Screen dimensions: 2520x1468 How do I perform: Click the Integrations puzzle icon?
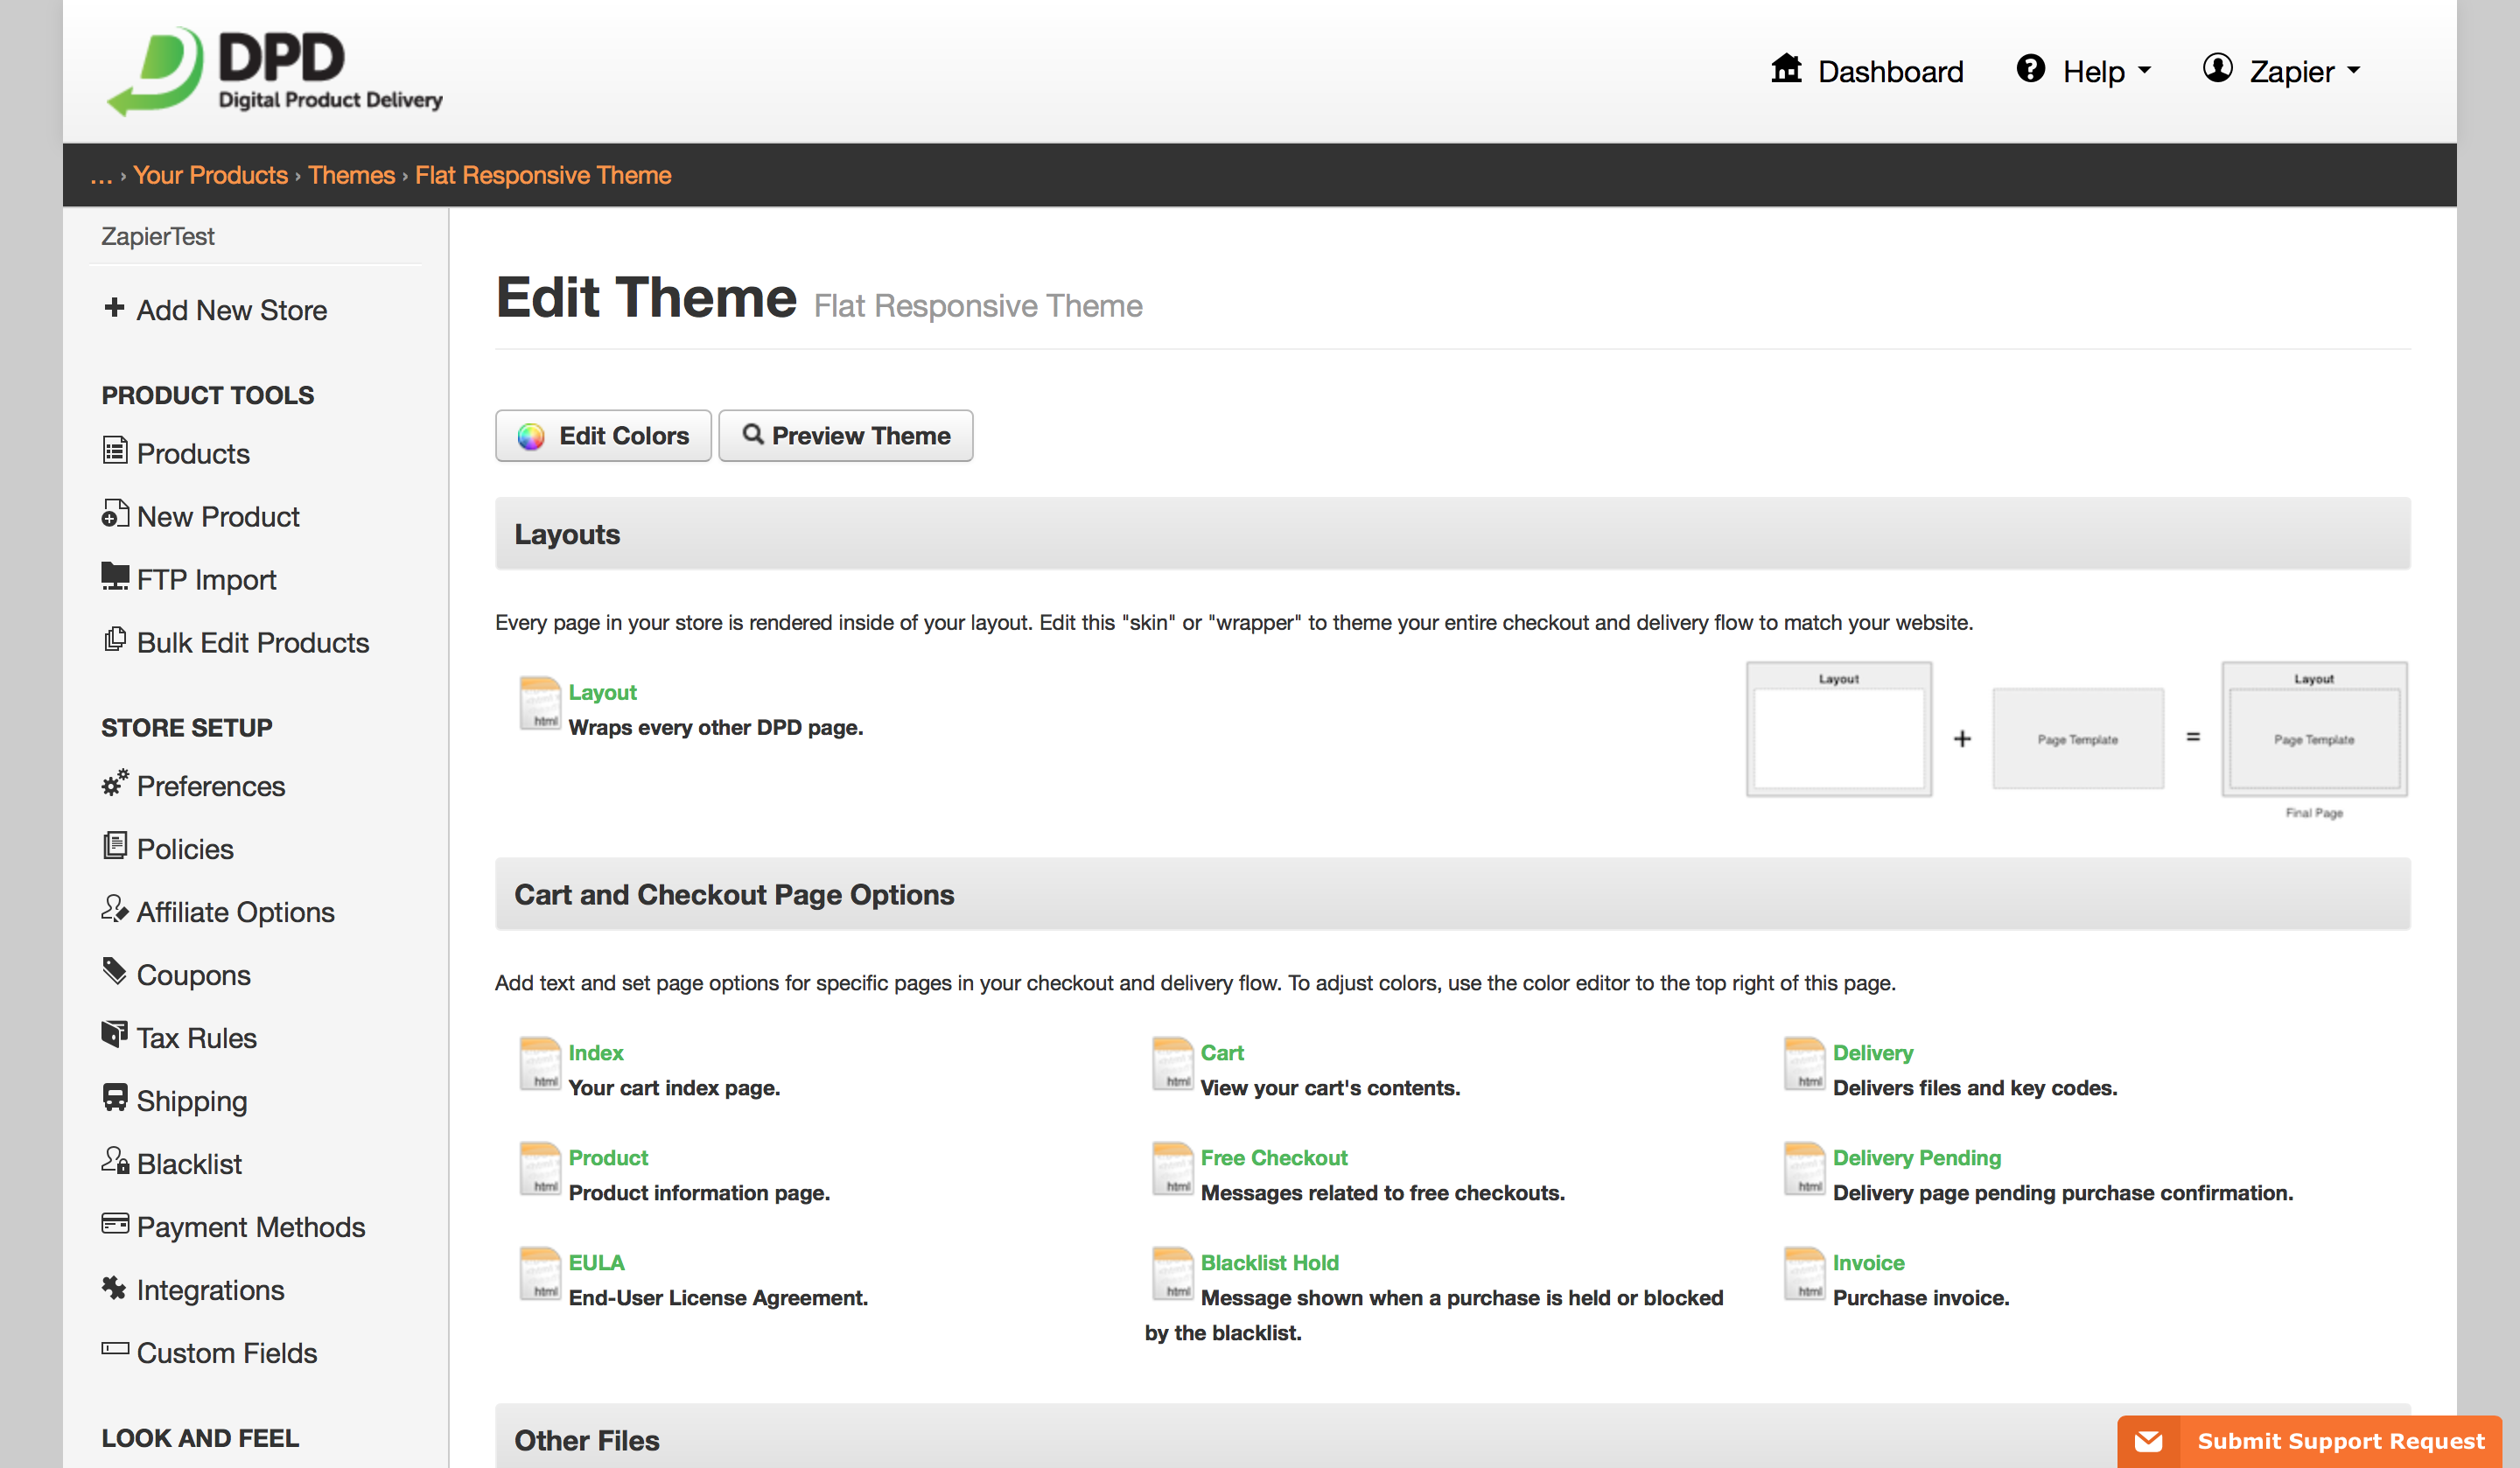115,1287
